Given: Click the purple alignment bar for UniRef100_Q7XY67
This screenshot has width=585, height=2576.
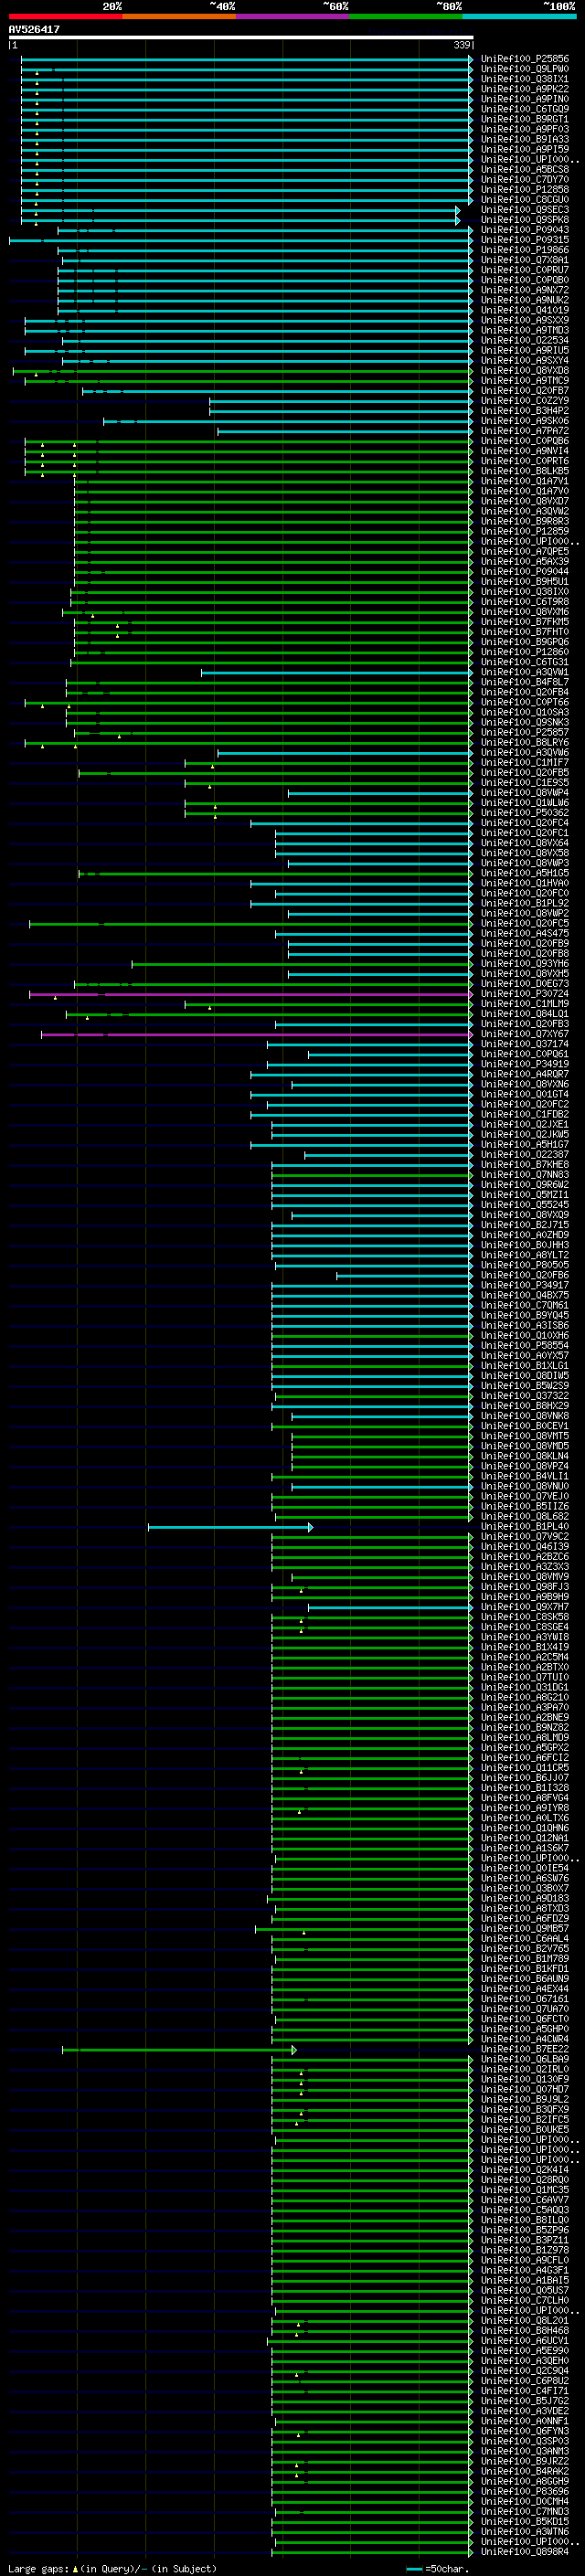Looking at the screenshot, I should tap(256, 1034).
